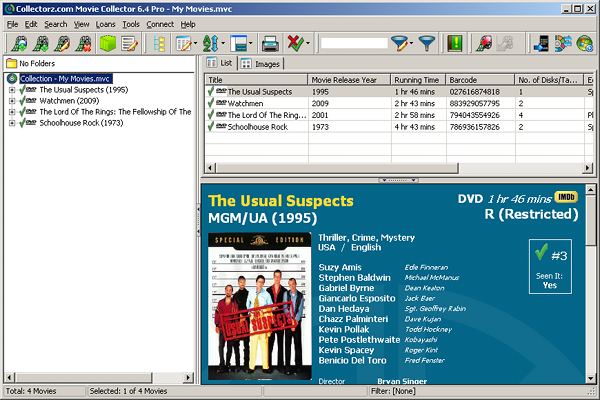The image size is (600, 400).
Task: Expand the Schoolhouse Rock (1973) tree node
Action: click(12, 123)
